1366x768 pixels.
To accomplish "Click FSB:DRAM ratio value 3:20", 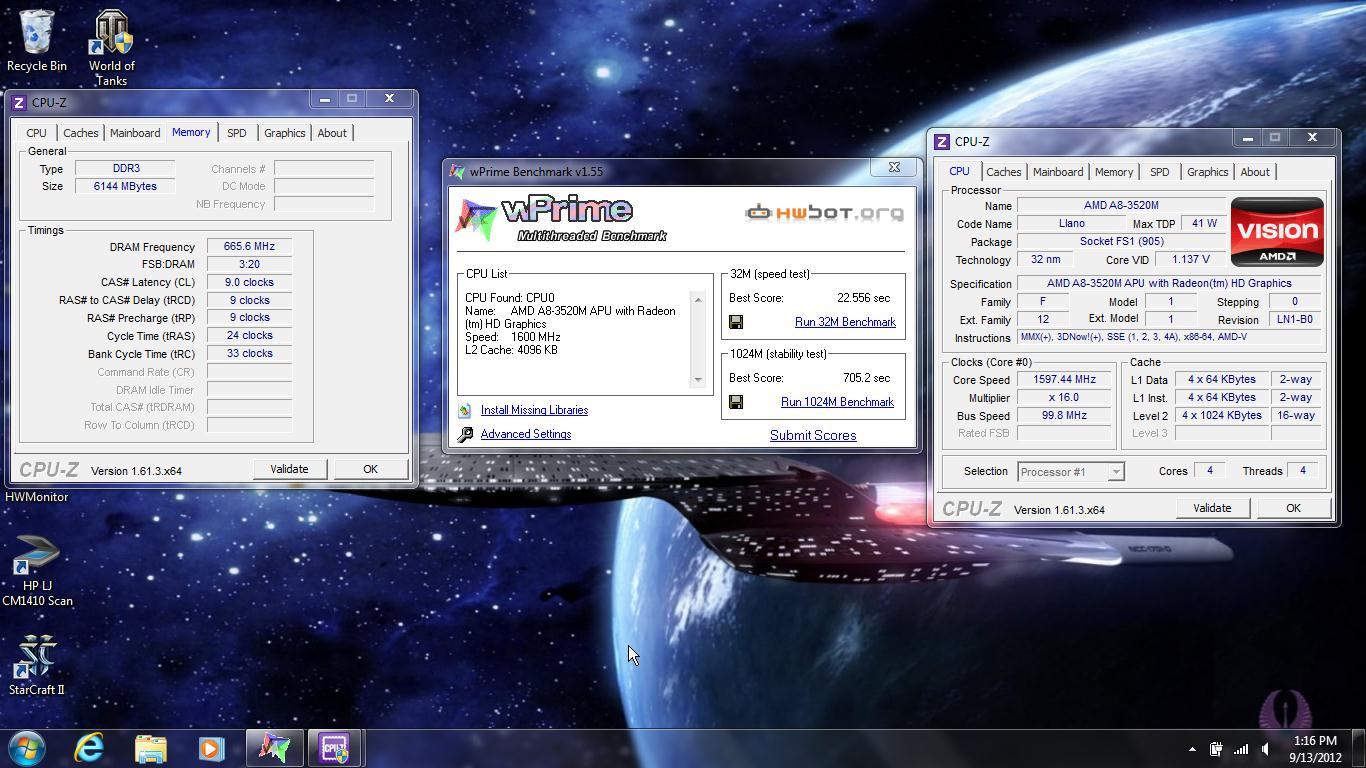I will [x=249, y=264].
